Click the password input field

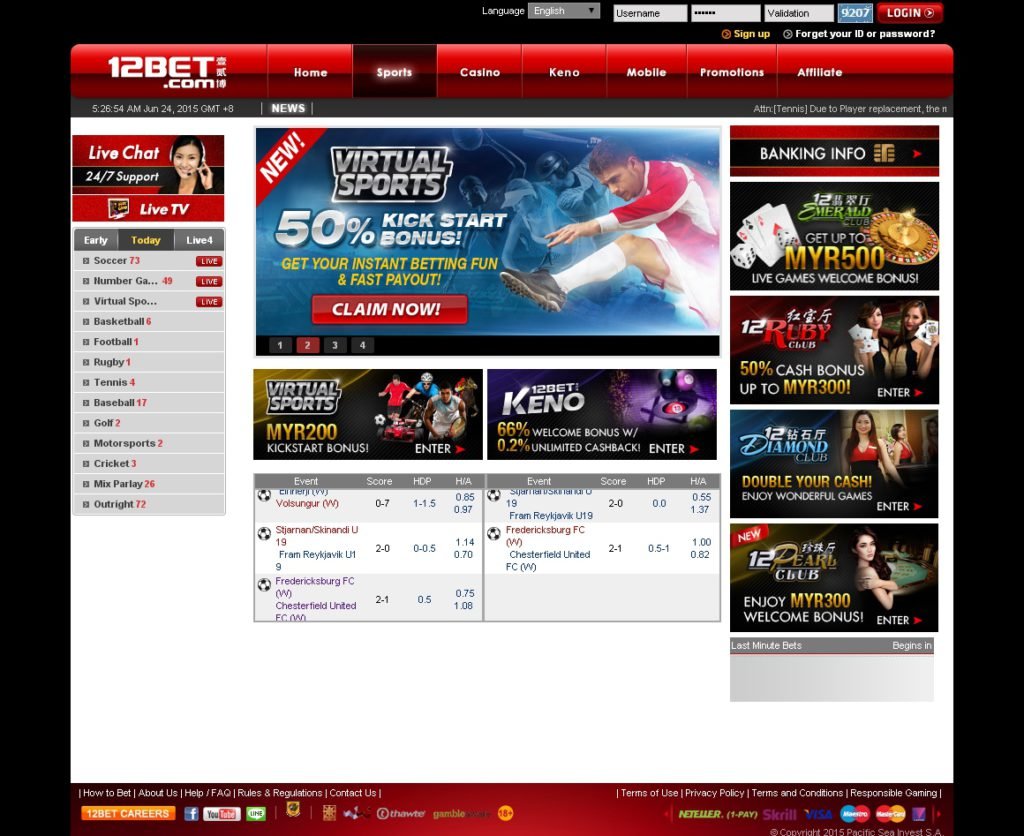726,13
